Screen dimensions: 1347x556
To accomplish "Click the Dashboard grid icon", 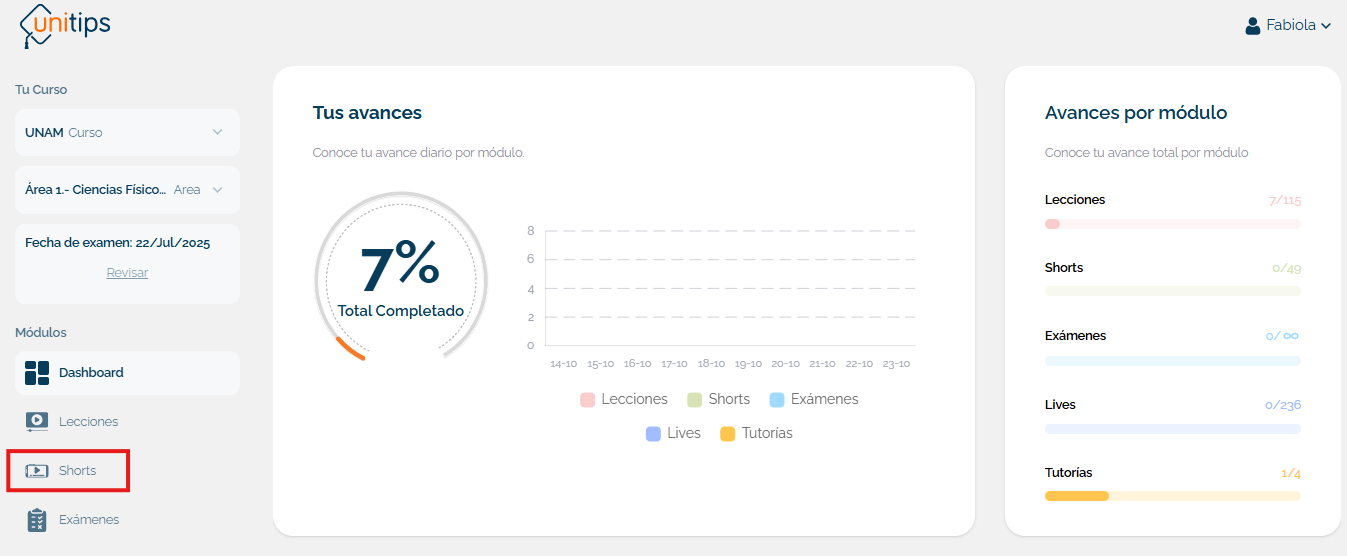I will (x=37, y=373).
